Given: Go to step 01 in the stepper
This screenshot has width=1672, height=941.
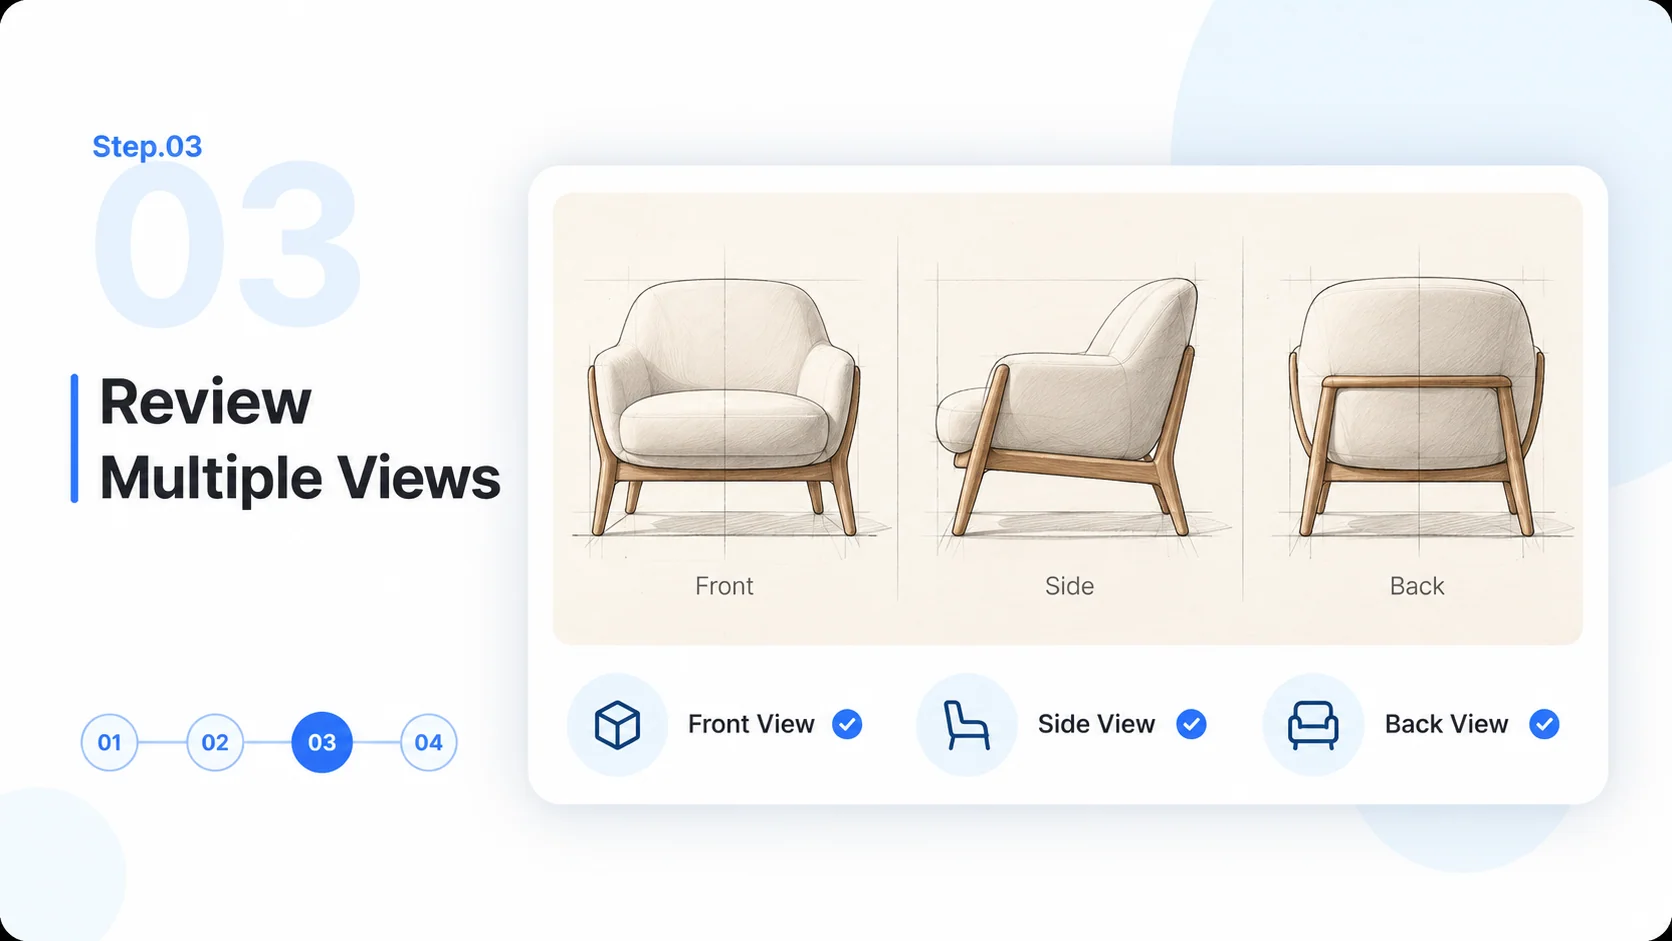Looking at the screenshot, I should coord(109,742).
